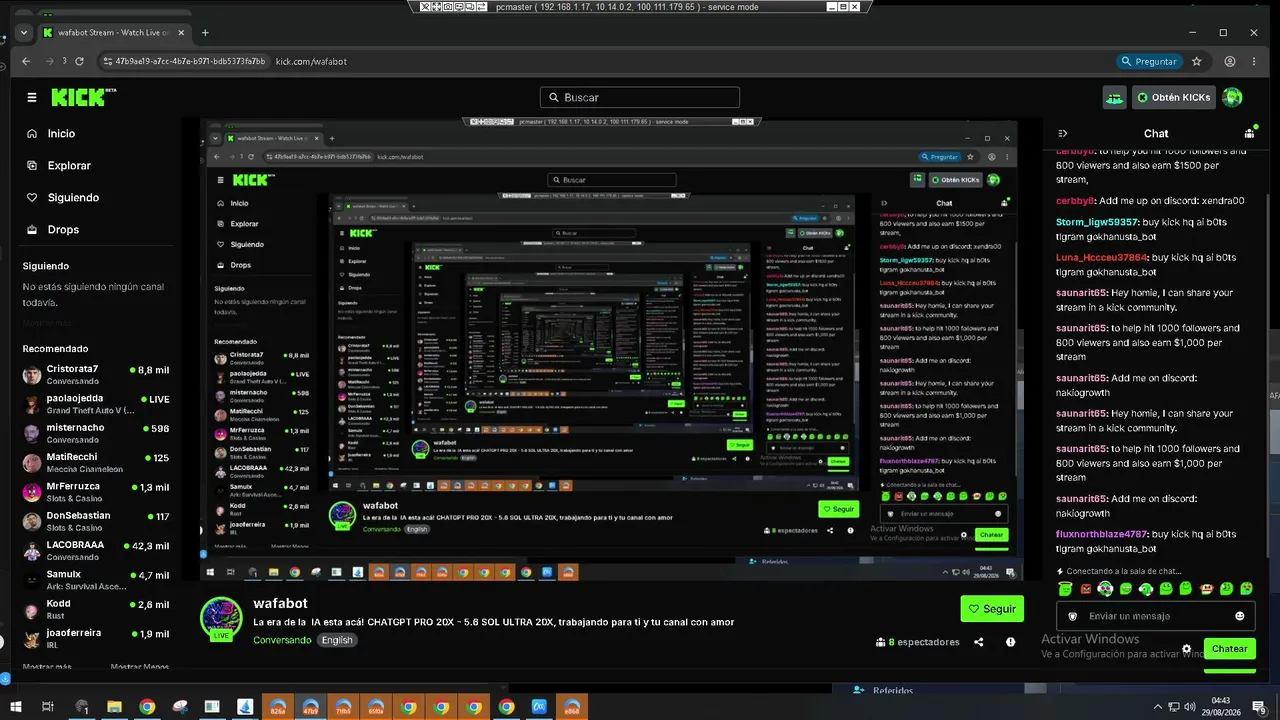The image size is (1280, 720).
Task: Open recommended channel misternacho
Action: [x=96, y=433]
